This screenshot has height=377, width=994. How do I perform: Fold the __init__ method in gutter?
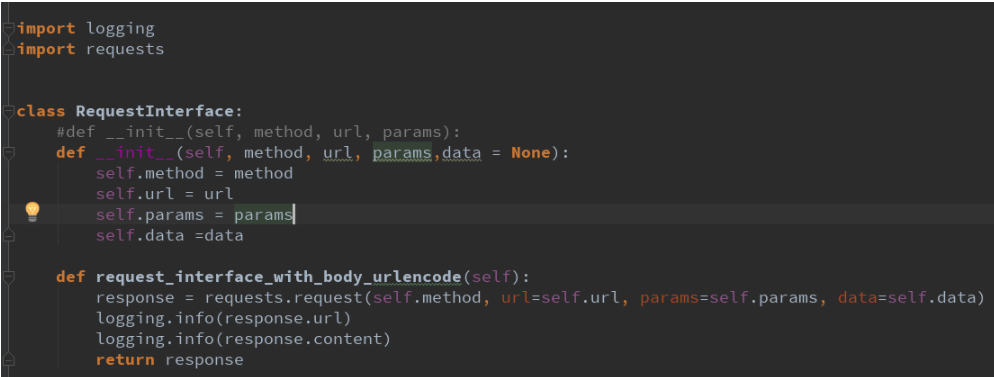(x=8, y=153)
